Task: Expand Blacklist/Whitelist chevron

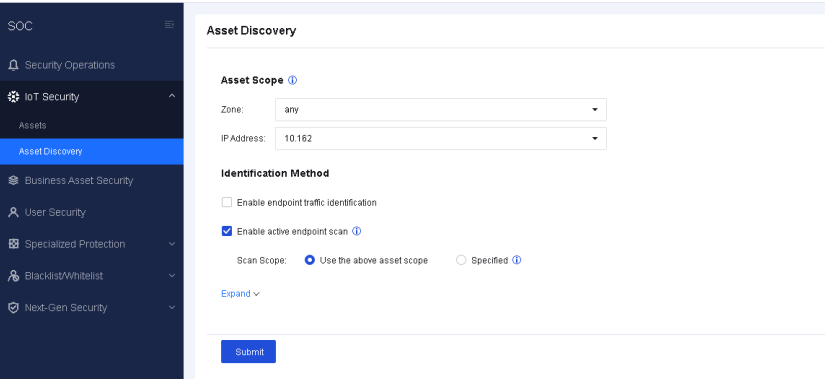Action: 172,275
